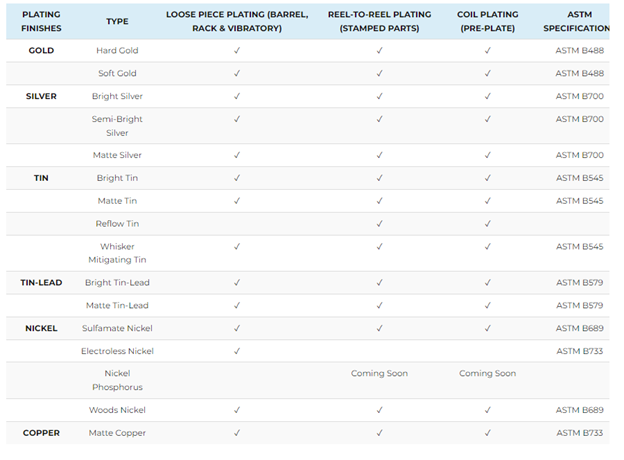Select the ASTM Specification column header

[577, 21]
